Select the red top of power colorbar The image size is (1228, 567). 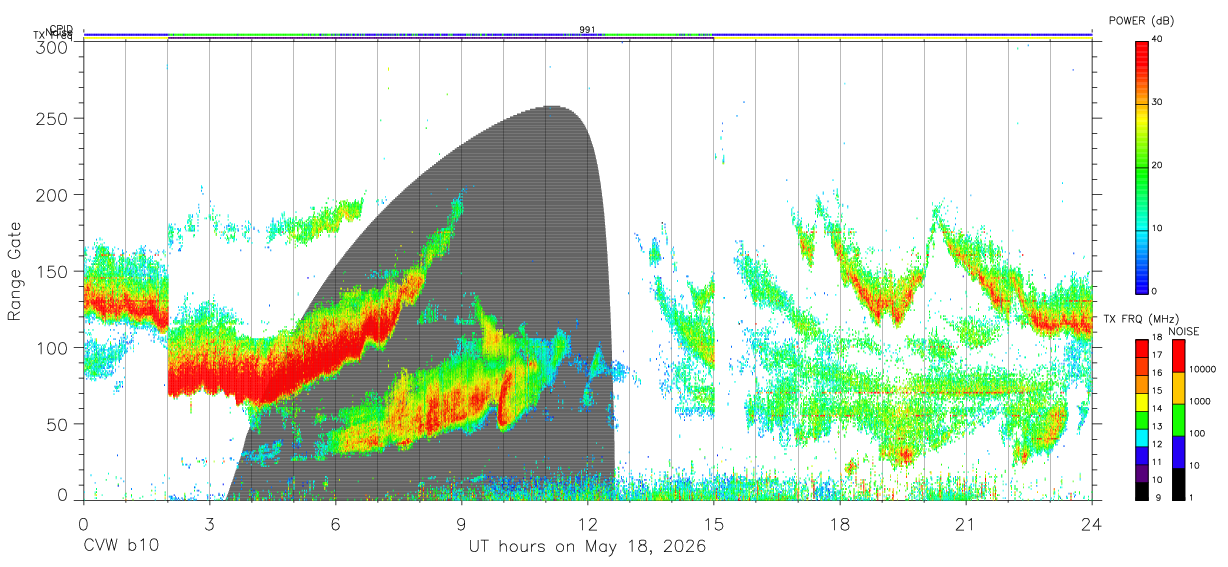(1141, 55)
